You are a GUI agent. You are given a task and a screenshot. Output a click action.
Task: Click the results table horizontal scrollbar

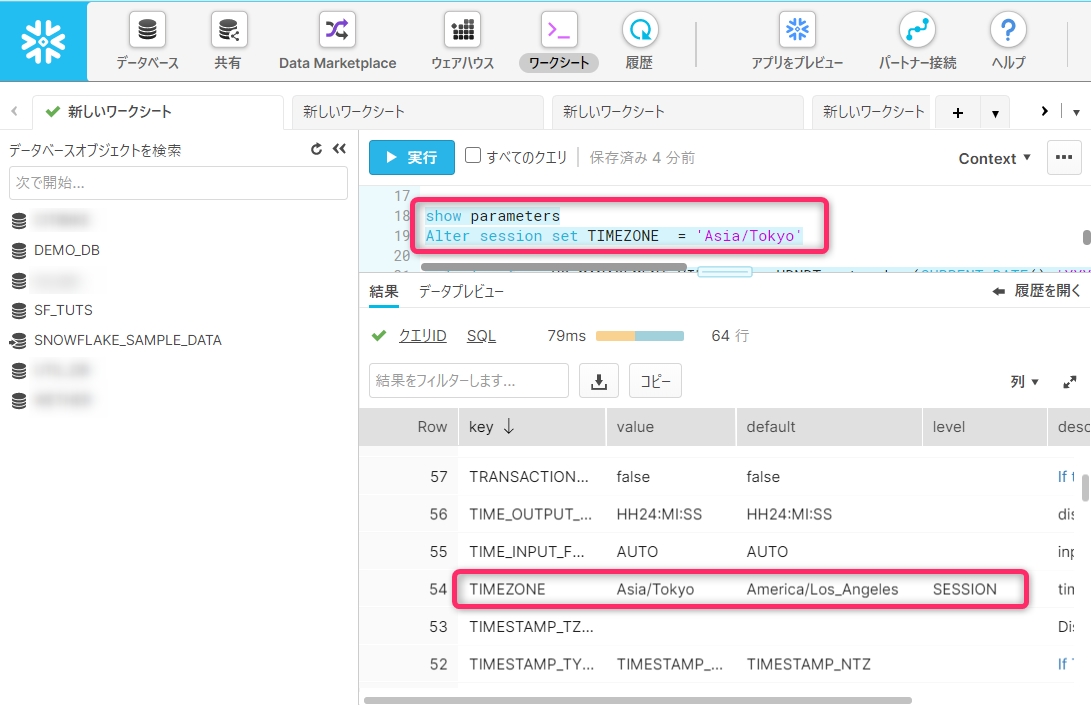[638, 700]
